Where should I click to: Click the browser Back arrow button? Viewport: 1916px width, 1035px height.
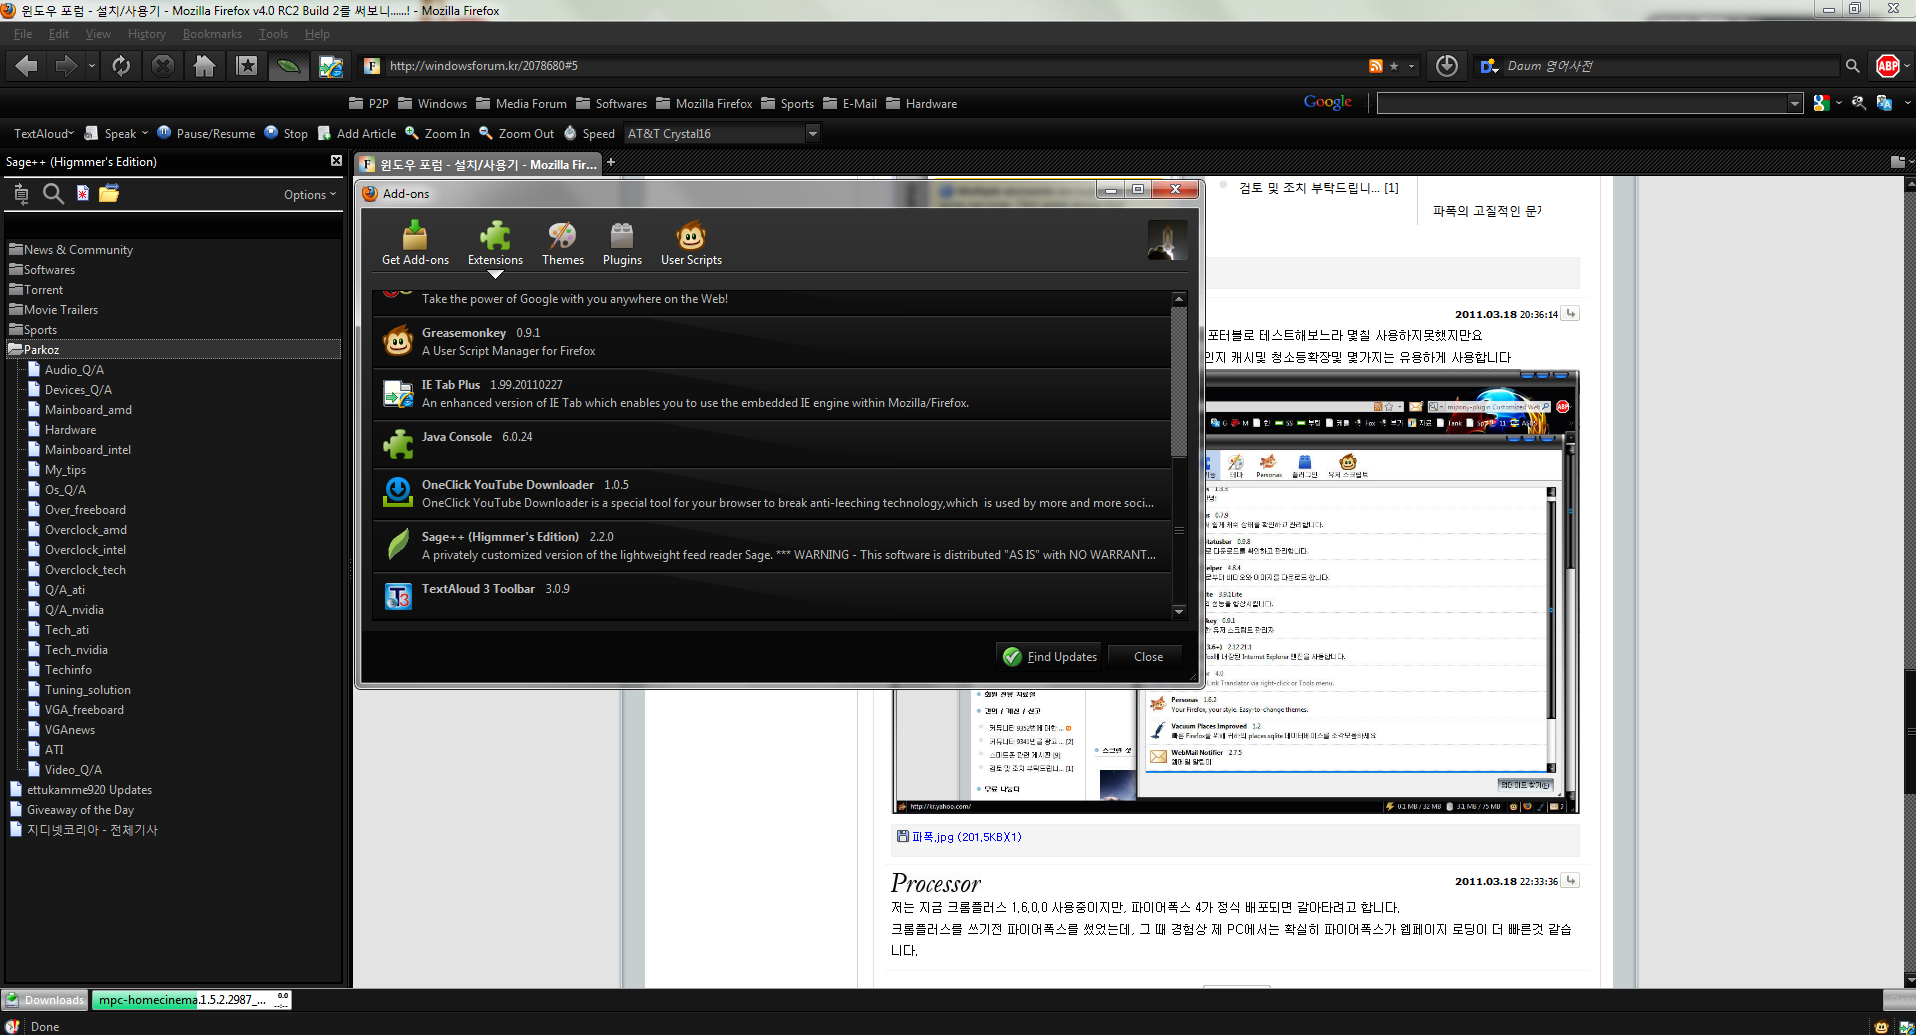pyautogui.click(x=27, y=66)
